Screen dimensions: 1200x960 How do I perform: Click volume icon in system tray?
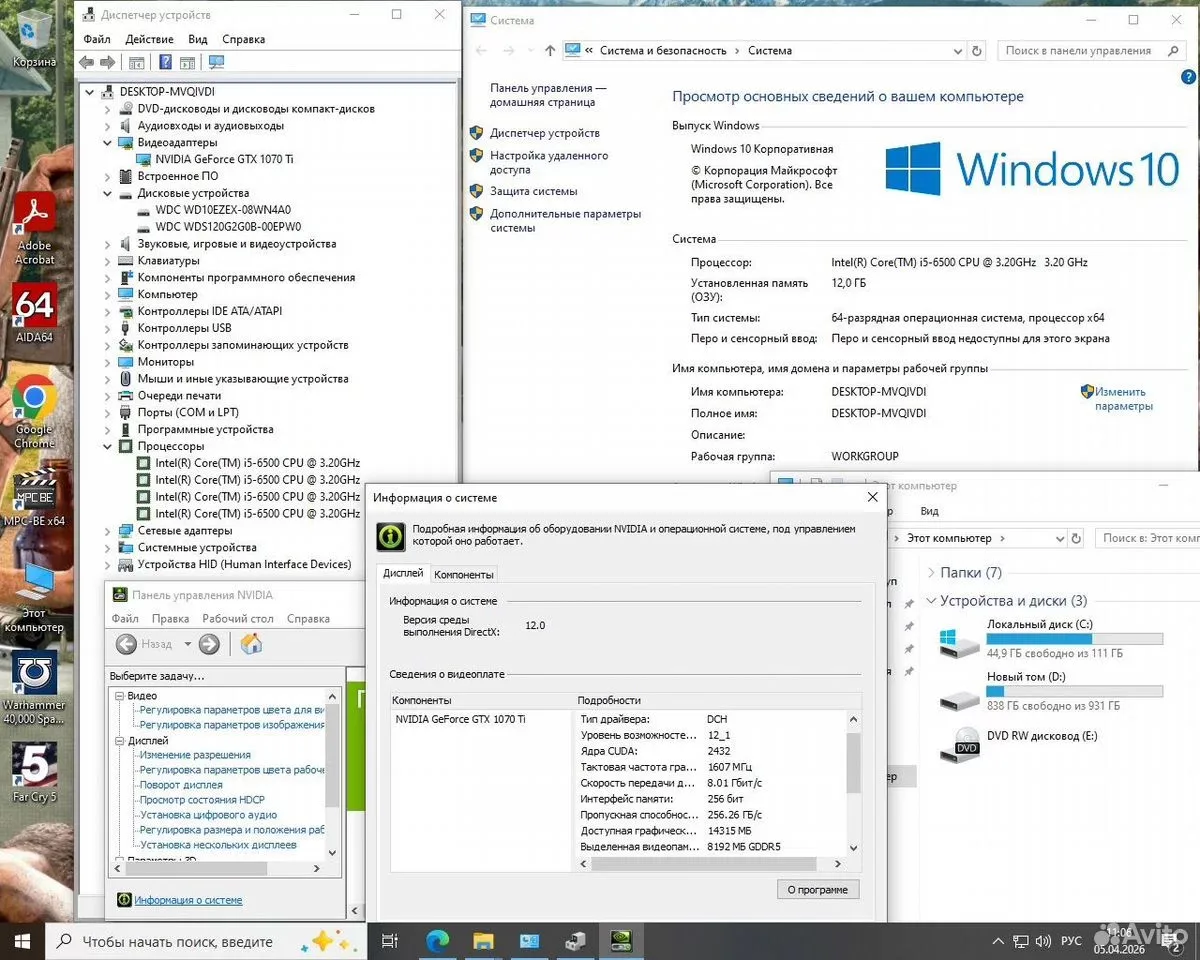click(1043, 941)
